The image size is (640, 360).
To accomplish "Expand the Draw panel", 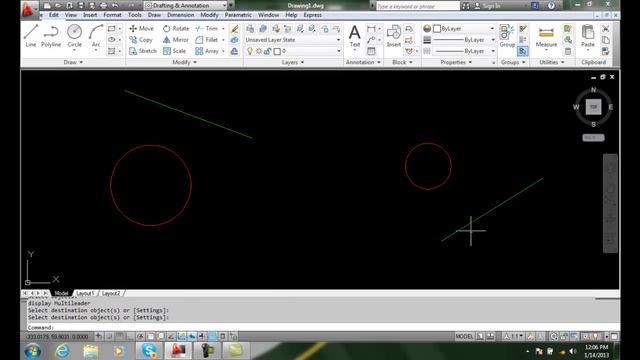I will [x=73, y=62].
